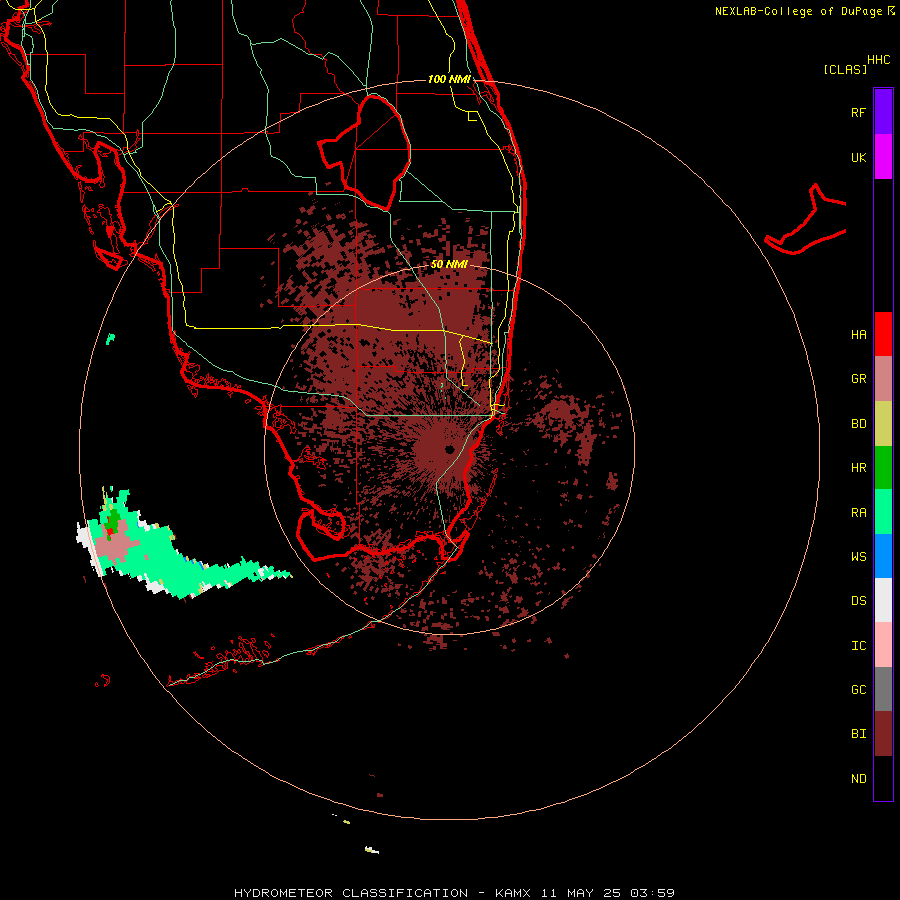900x900 pixels.
Task: Click the HR dark green legend swatch
Action: point(883,468)
